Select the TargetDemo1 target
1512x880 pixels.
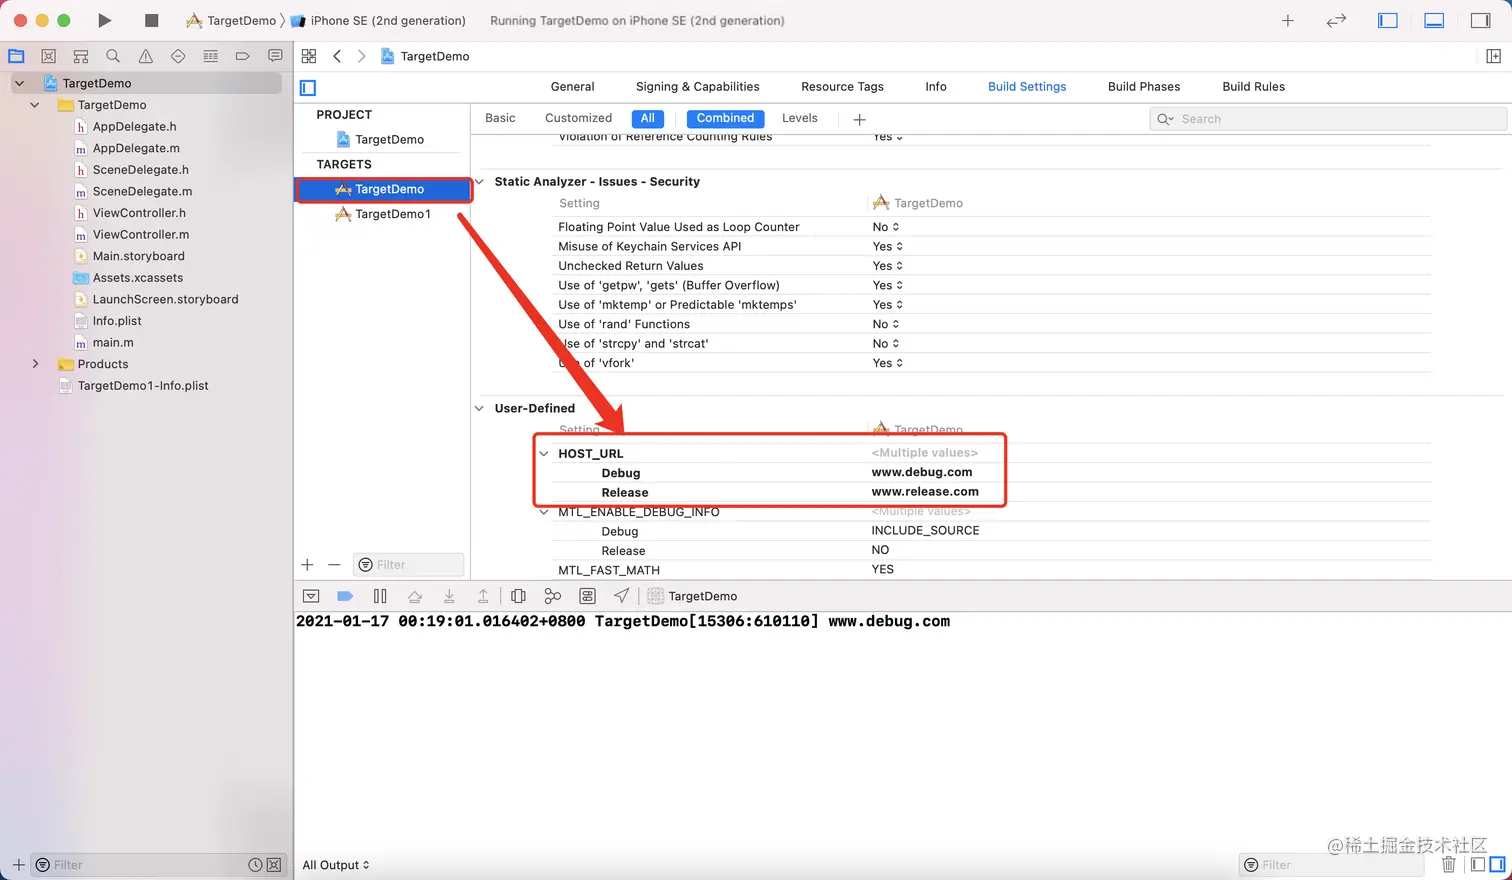point(384,214)
